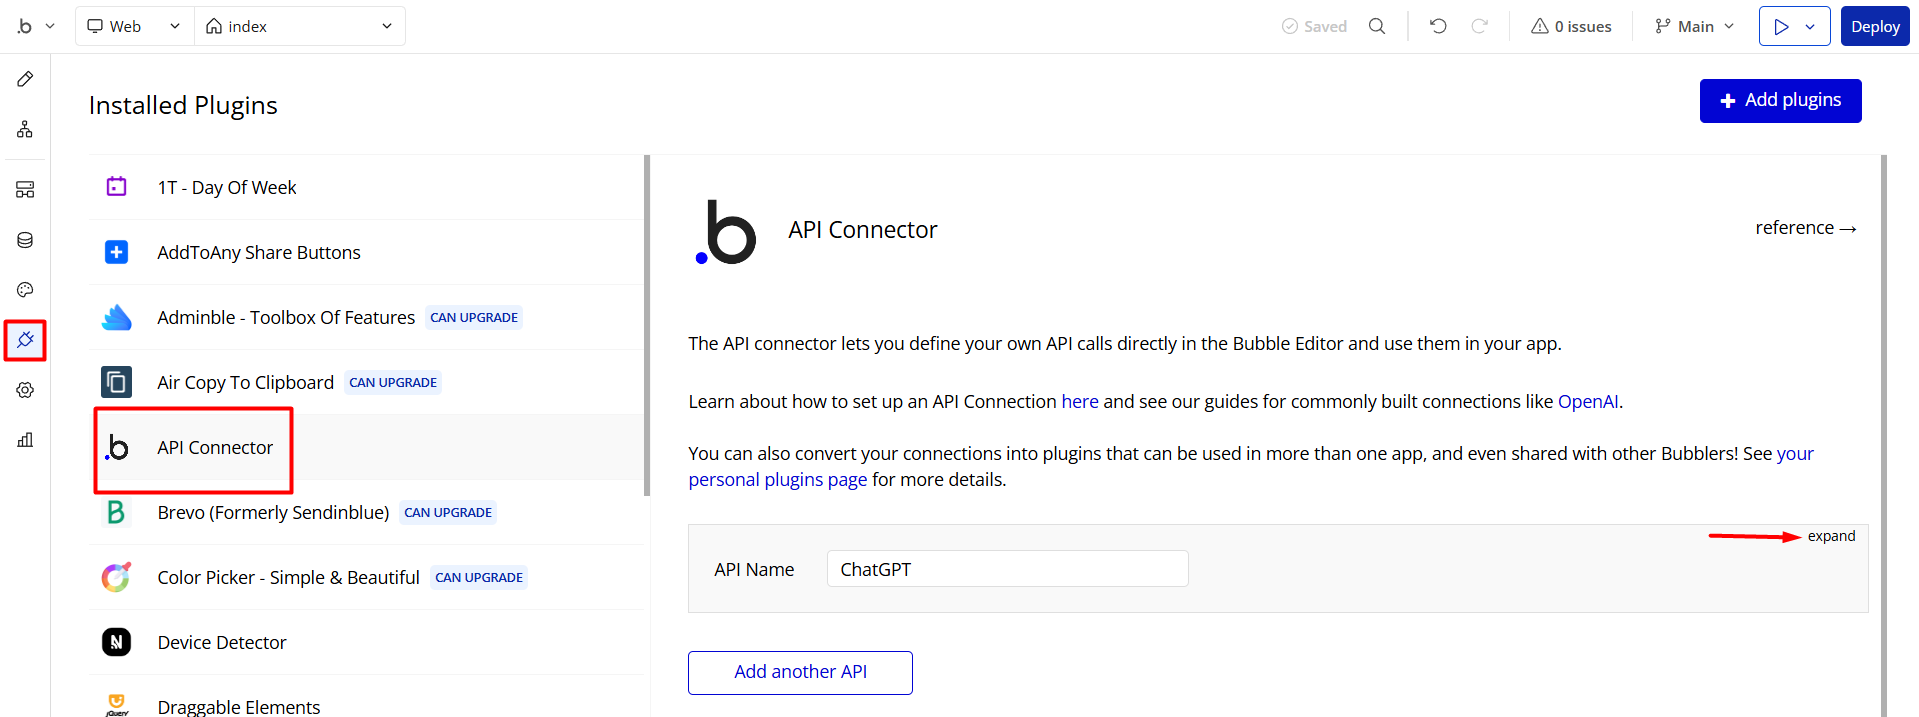The width and height of the screenshot is (1919, 717).
Task: Open the Backend workflows icon in sidebar
Action: (x=25, y=190)
